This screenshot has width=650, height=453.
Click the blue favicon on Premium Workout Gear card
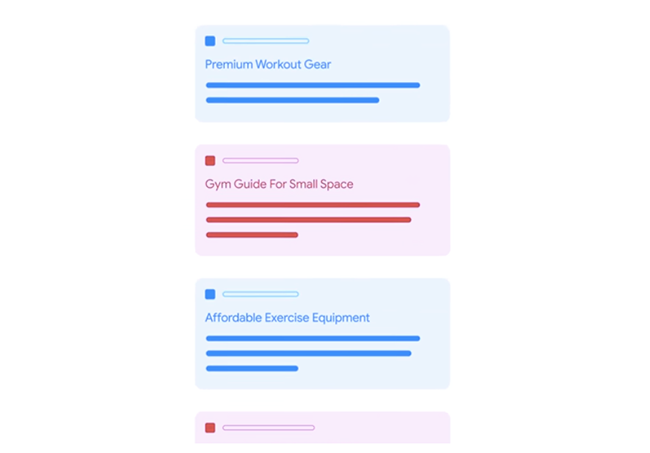(x=210, y=41)
